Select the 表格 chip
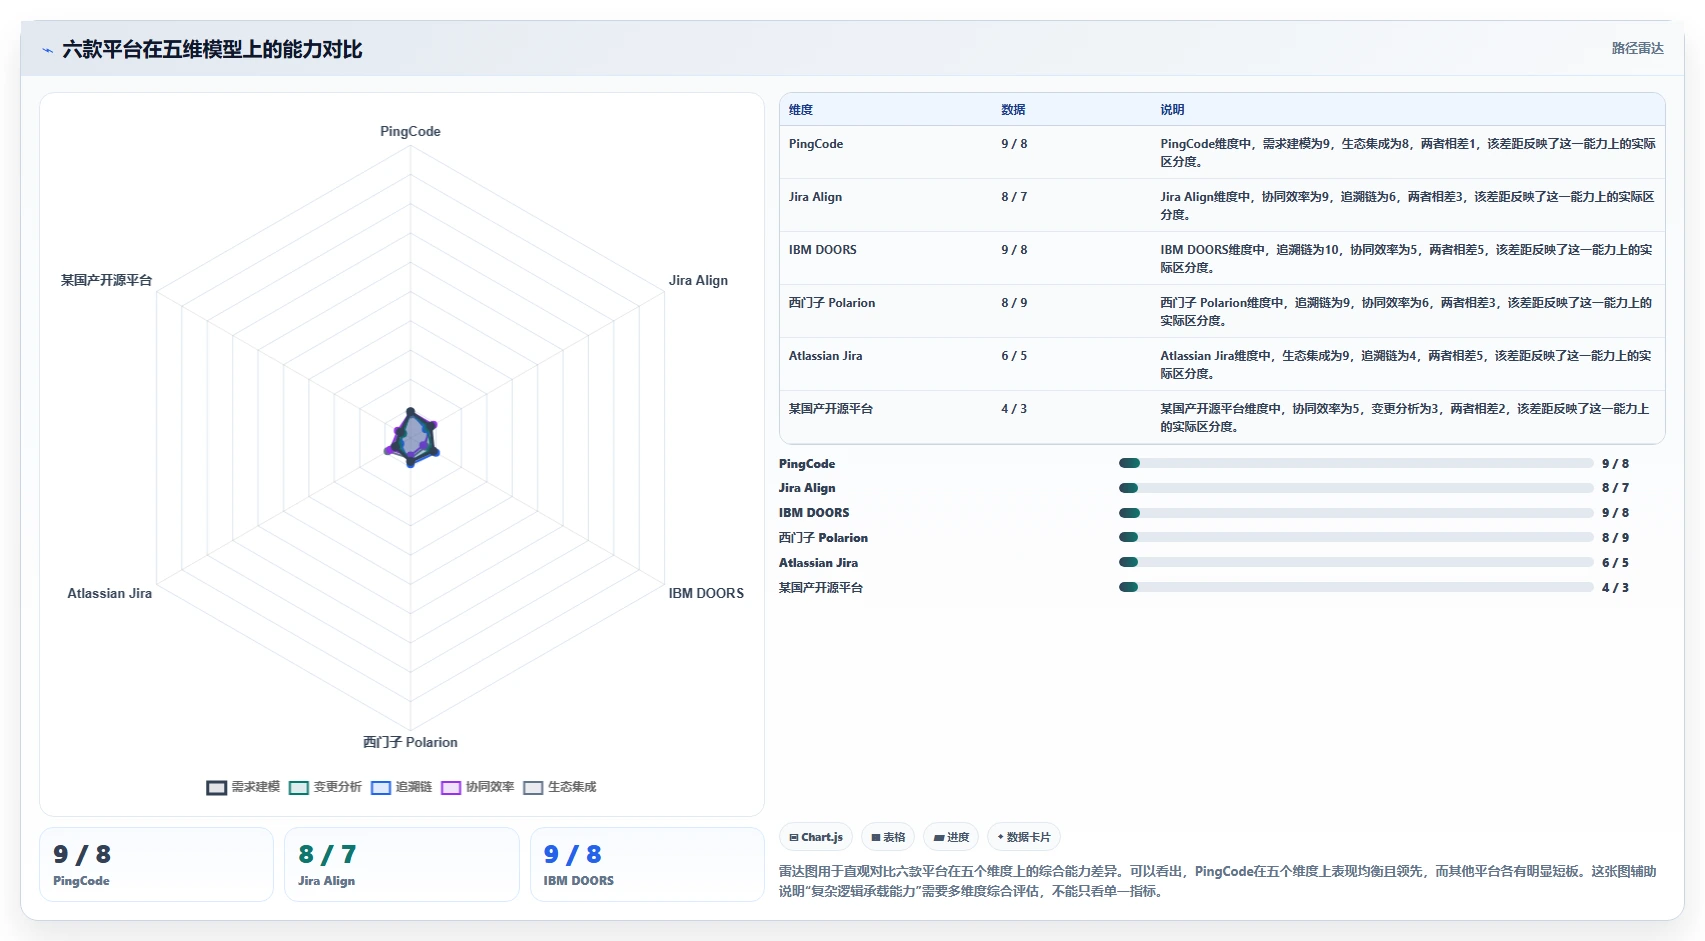This screenshot has height=941, width=1705. pos(888,837)
